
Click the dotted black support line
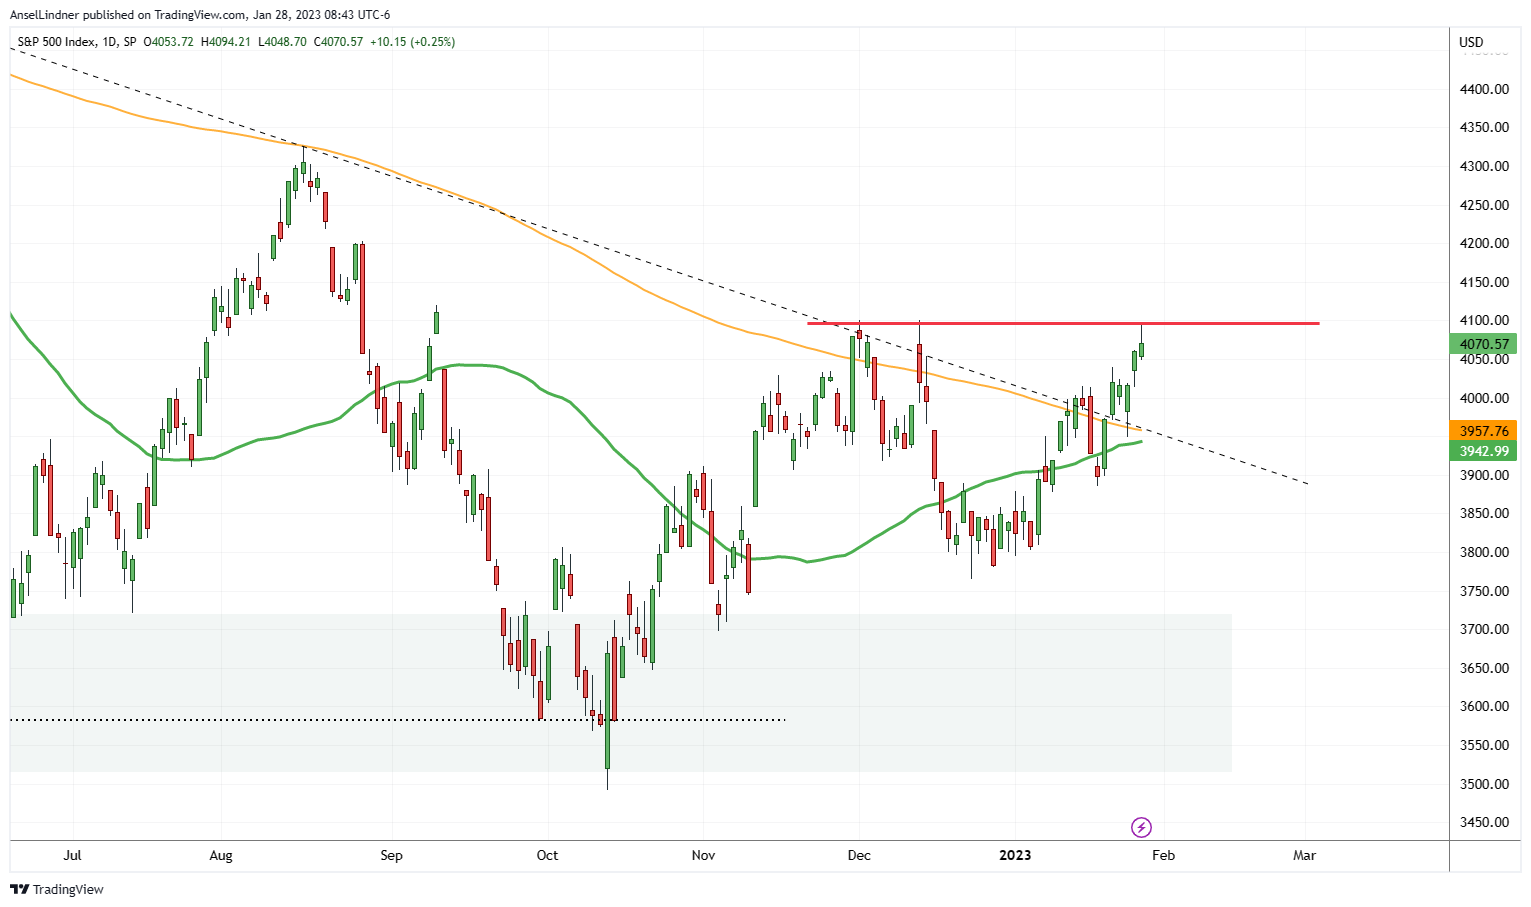click(398, 720)
